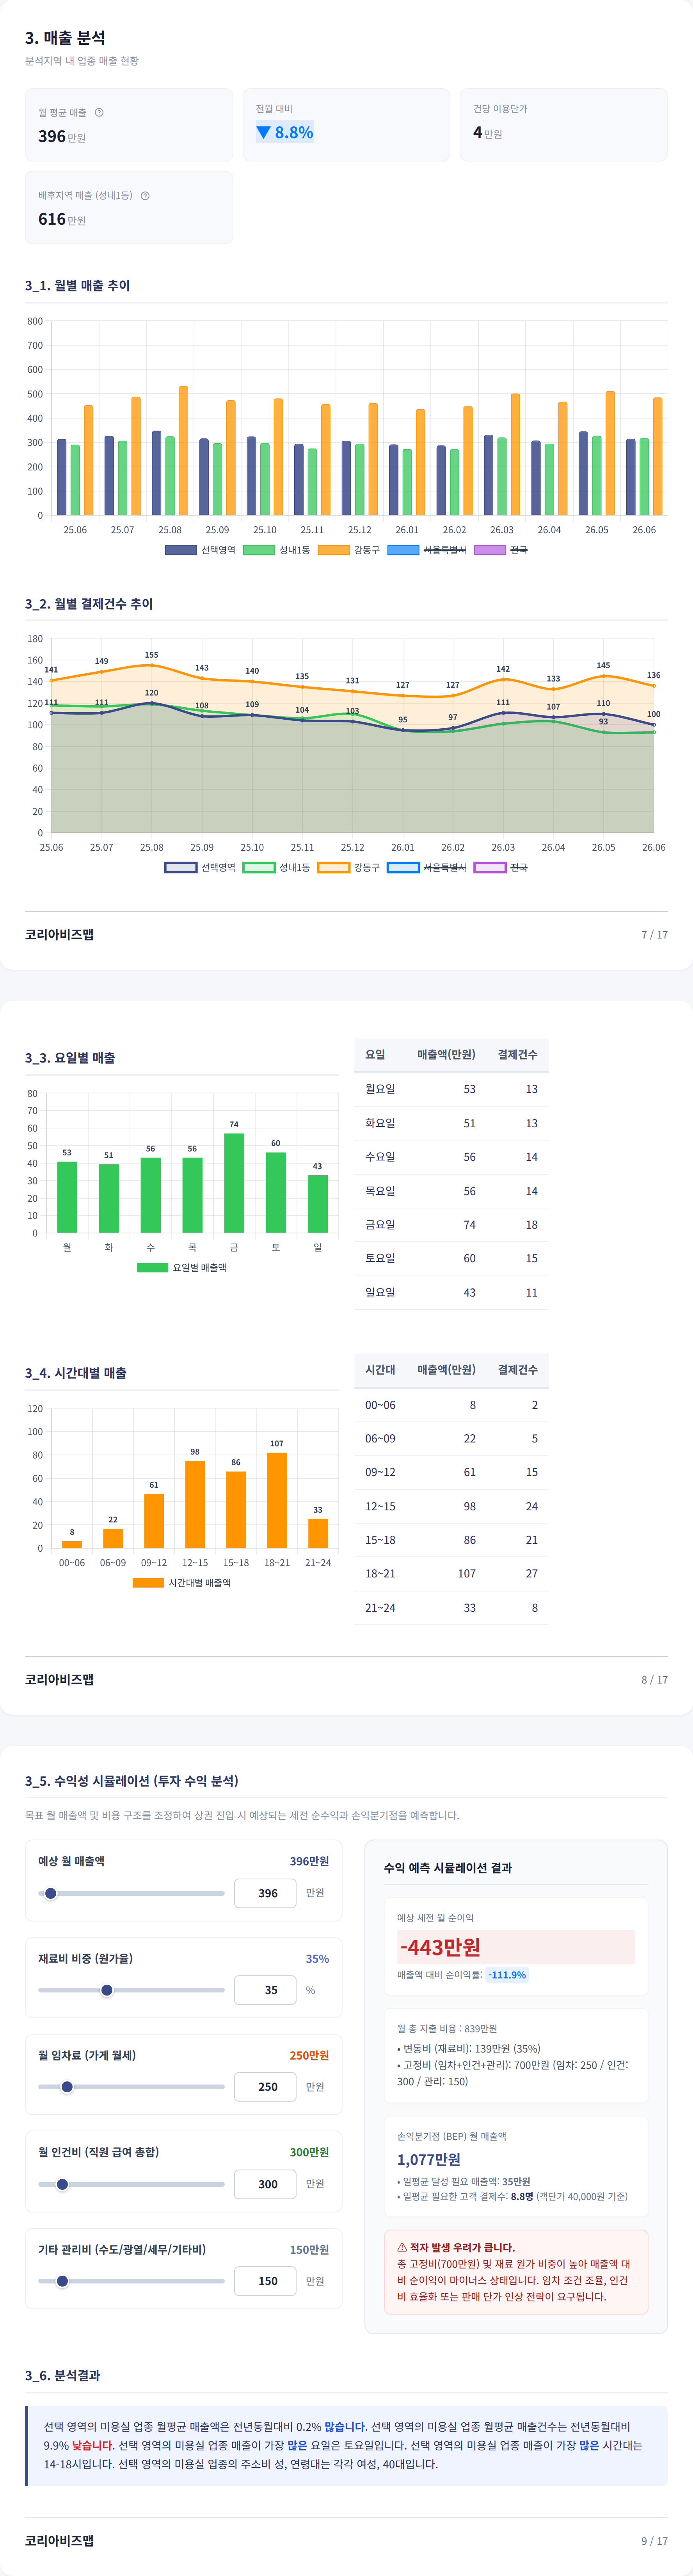693x2576 pixels.
Task: Enable 서울특별시 legend in 월별 결제건수 추이 chart
Action: (426, 867)
